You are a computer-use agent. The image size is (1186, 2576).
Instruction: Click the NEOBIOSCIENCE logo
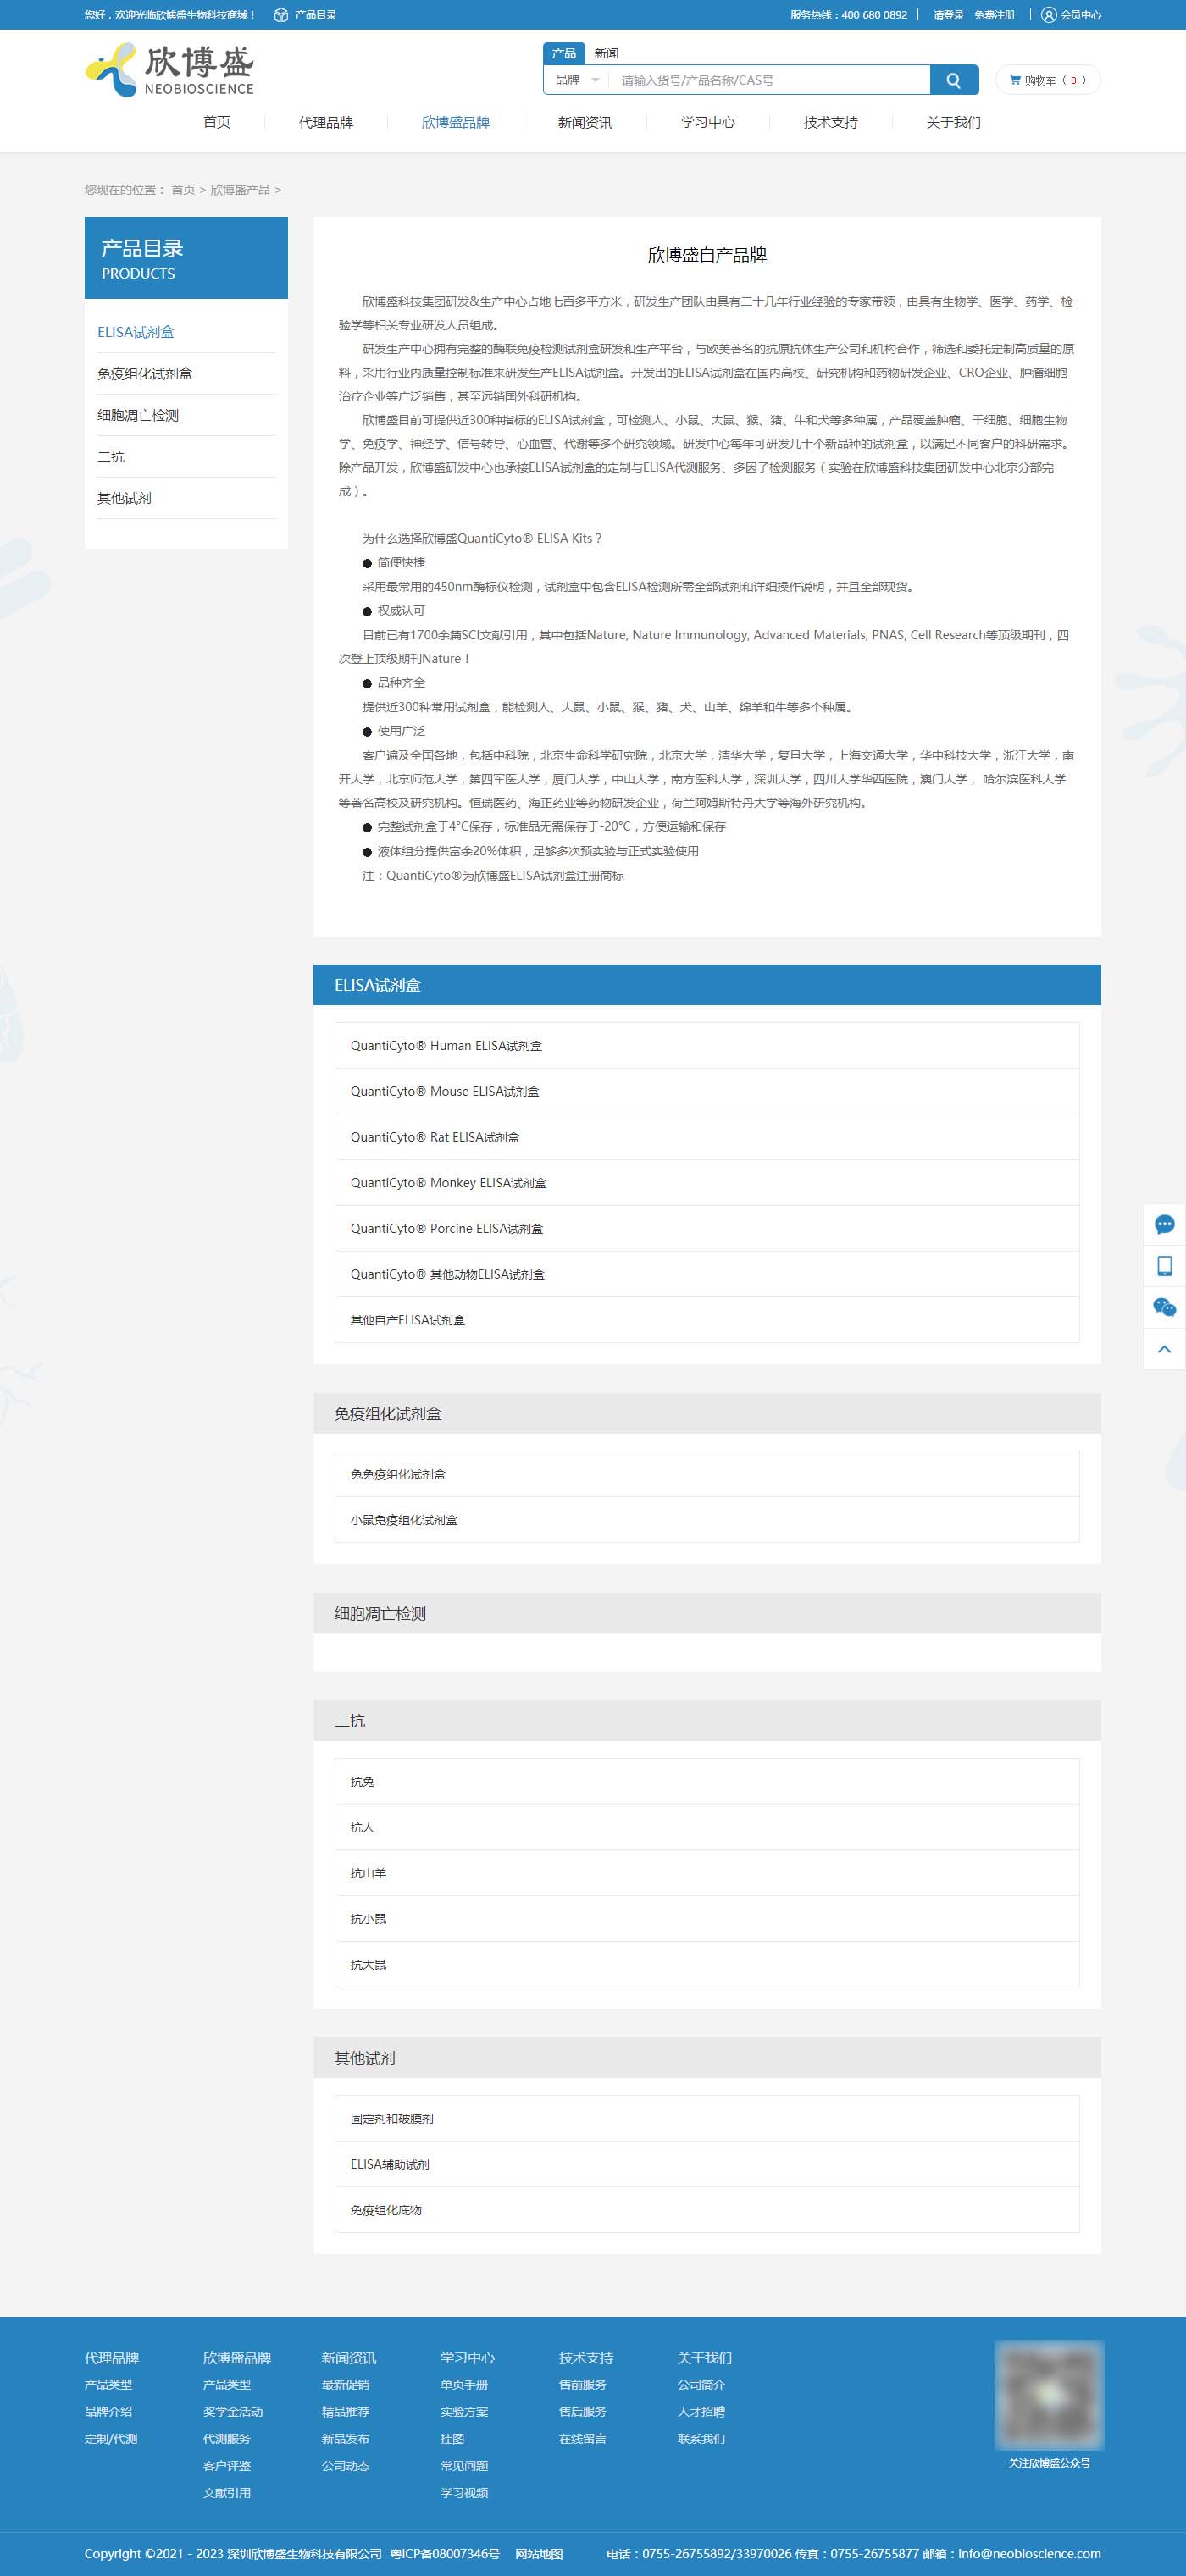(x=169, y=70)
